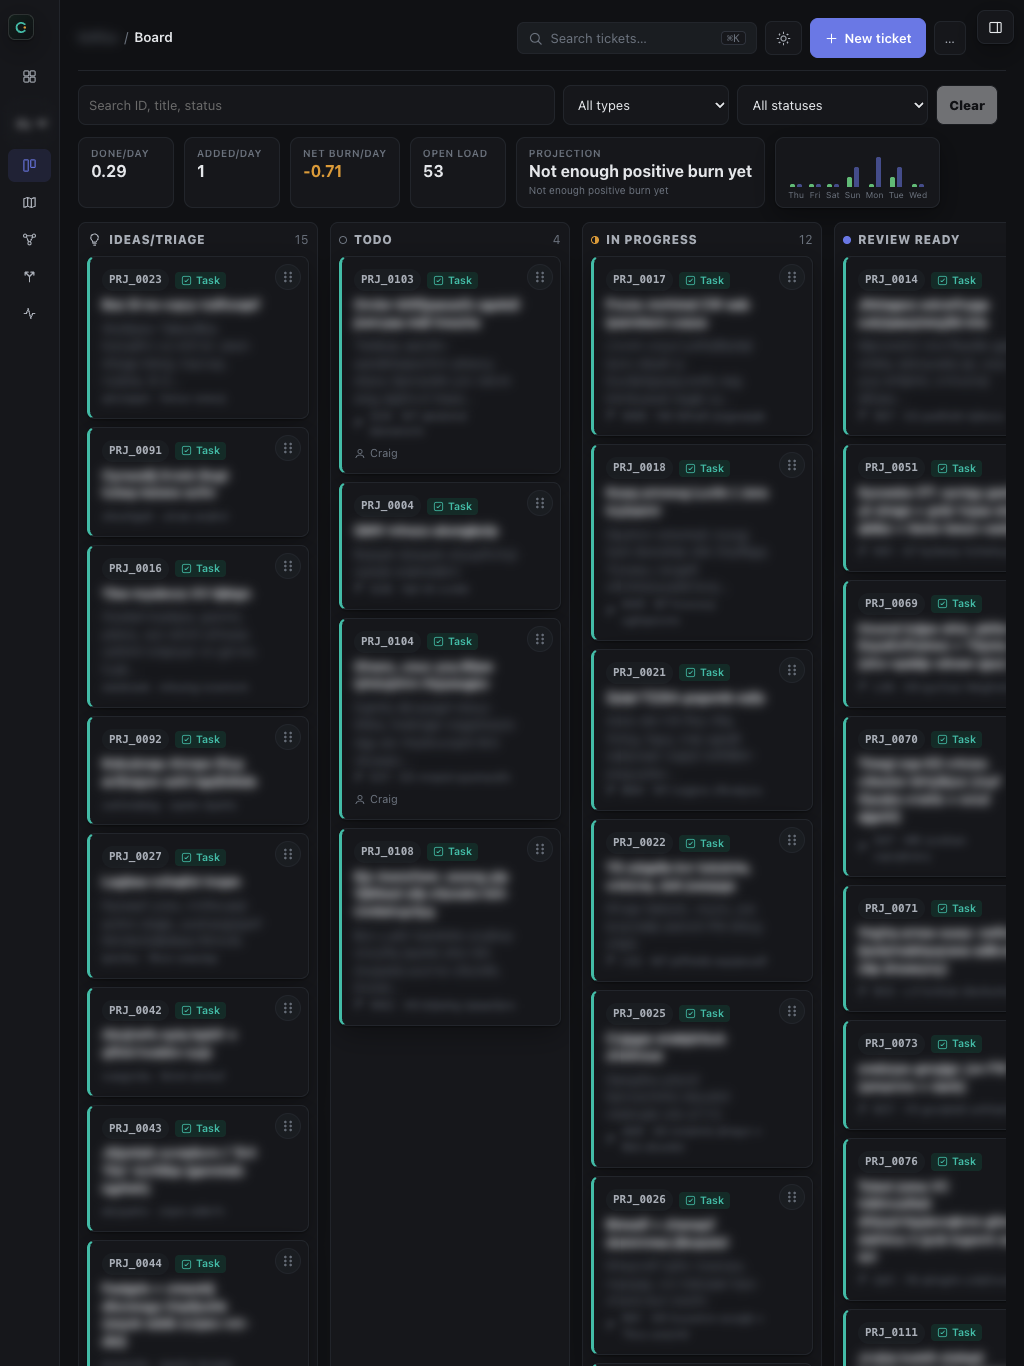Open ticket ID PRJ_0051
The height and width of the screenshot is (1366, 1024).
point(891,468)
